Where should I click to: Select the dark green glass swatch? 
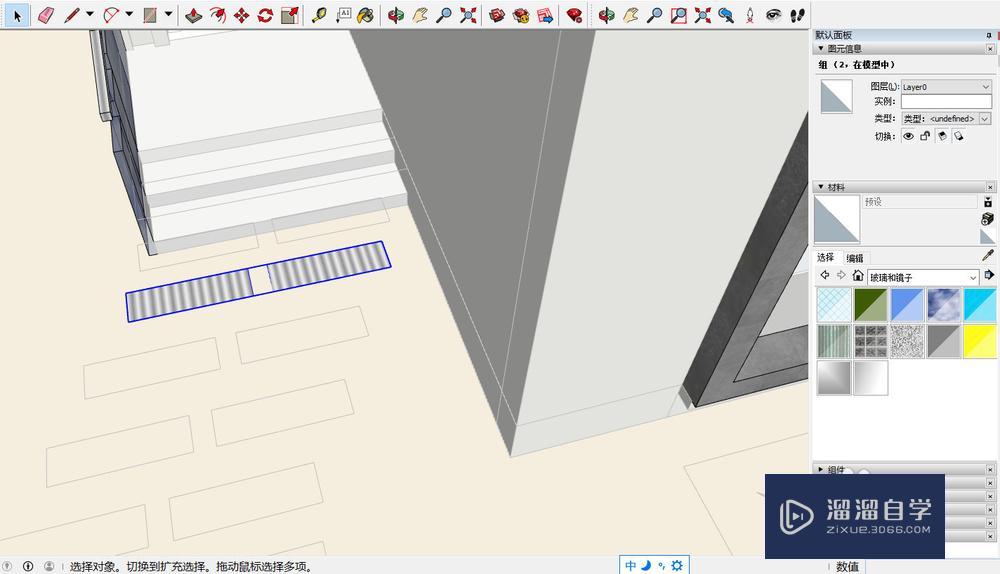tap(871, 305)
